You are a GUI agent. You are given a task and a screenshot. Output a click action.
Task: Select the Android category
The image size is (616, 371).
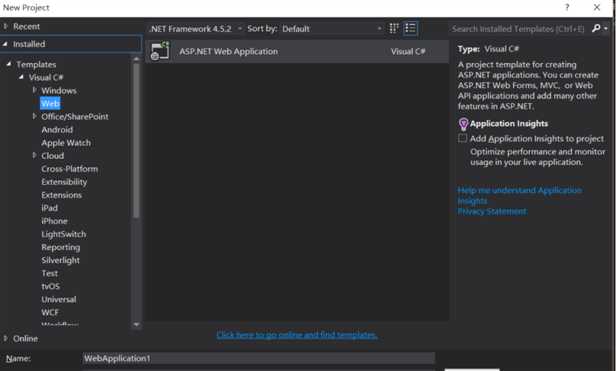[57, 130]
